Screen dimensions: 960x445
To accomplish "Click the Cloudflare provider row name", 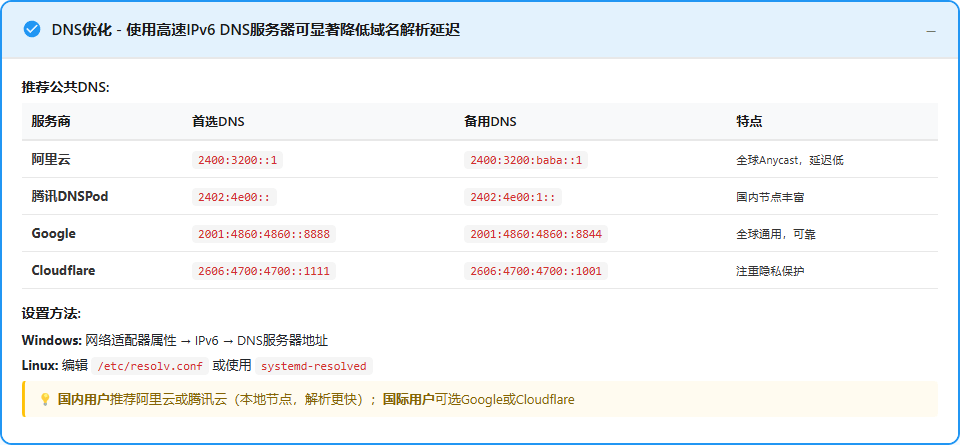I will click(65, 270).
